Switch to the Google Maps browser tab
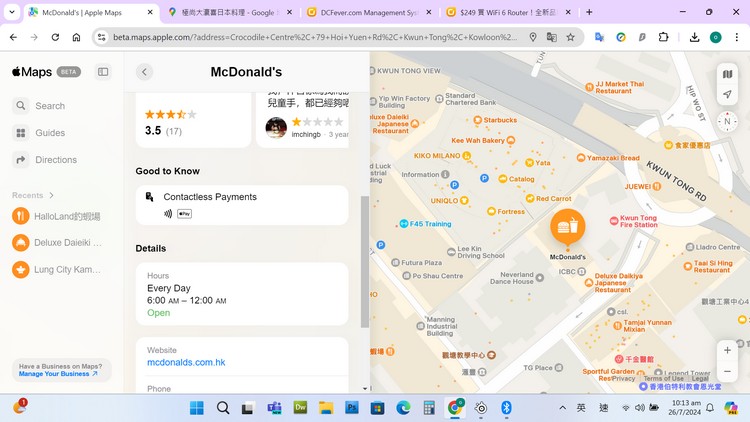 [x=228, y=12]
